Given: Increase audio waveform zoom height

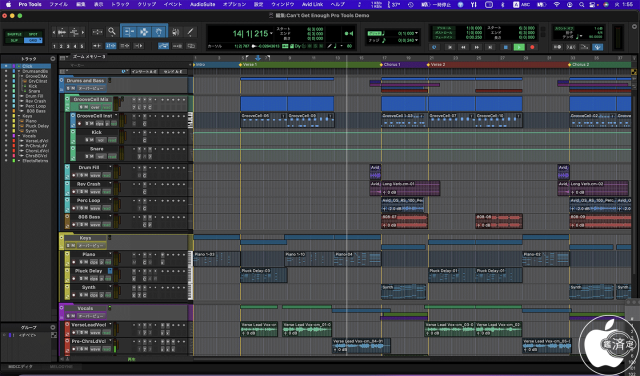Looking at the screenshot, I should [x=62, y=31].
